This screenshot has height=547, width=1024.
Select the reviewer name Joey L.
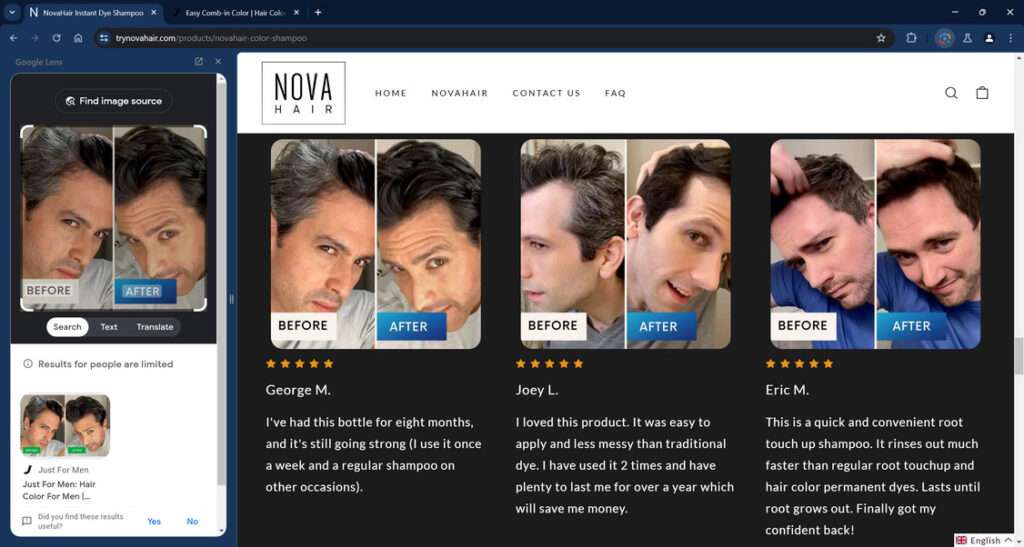[537, 390]
